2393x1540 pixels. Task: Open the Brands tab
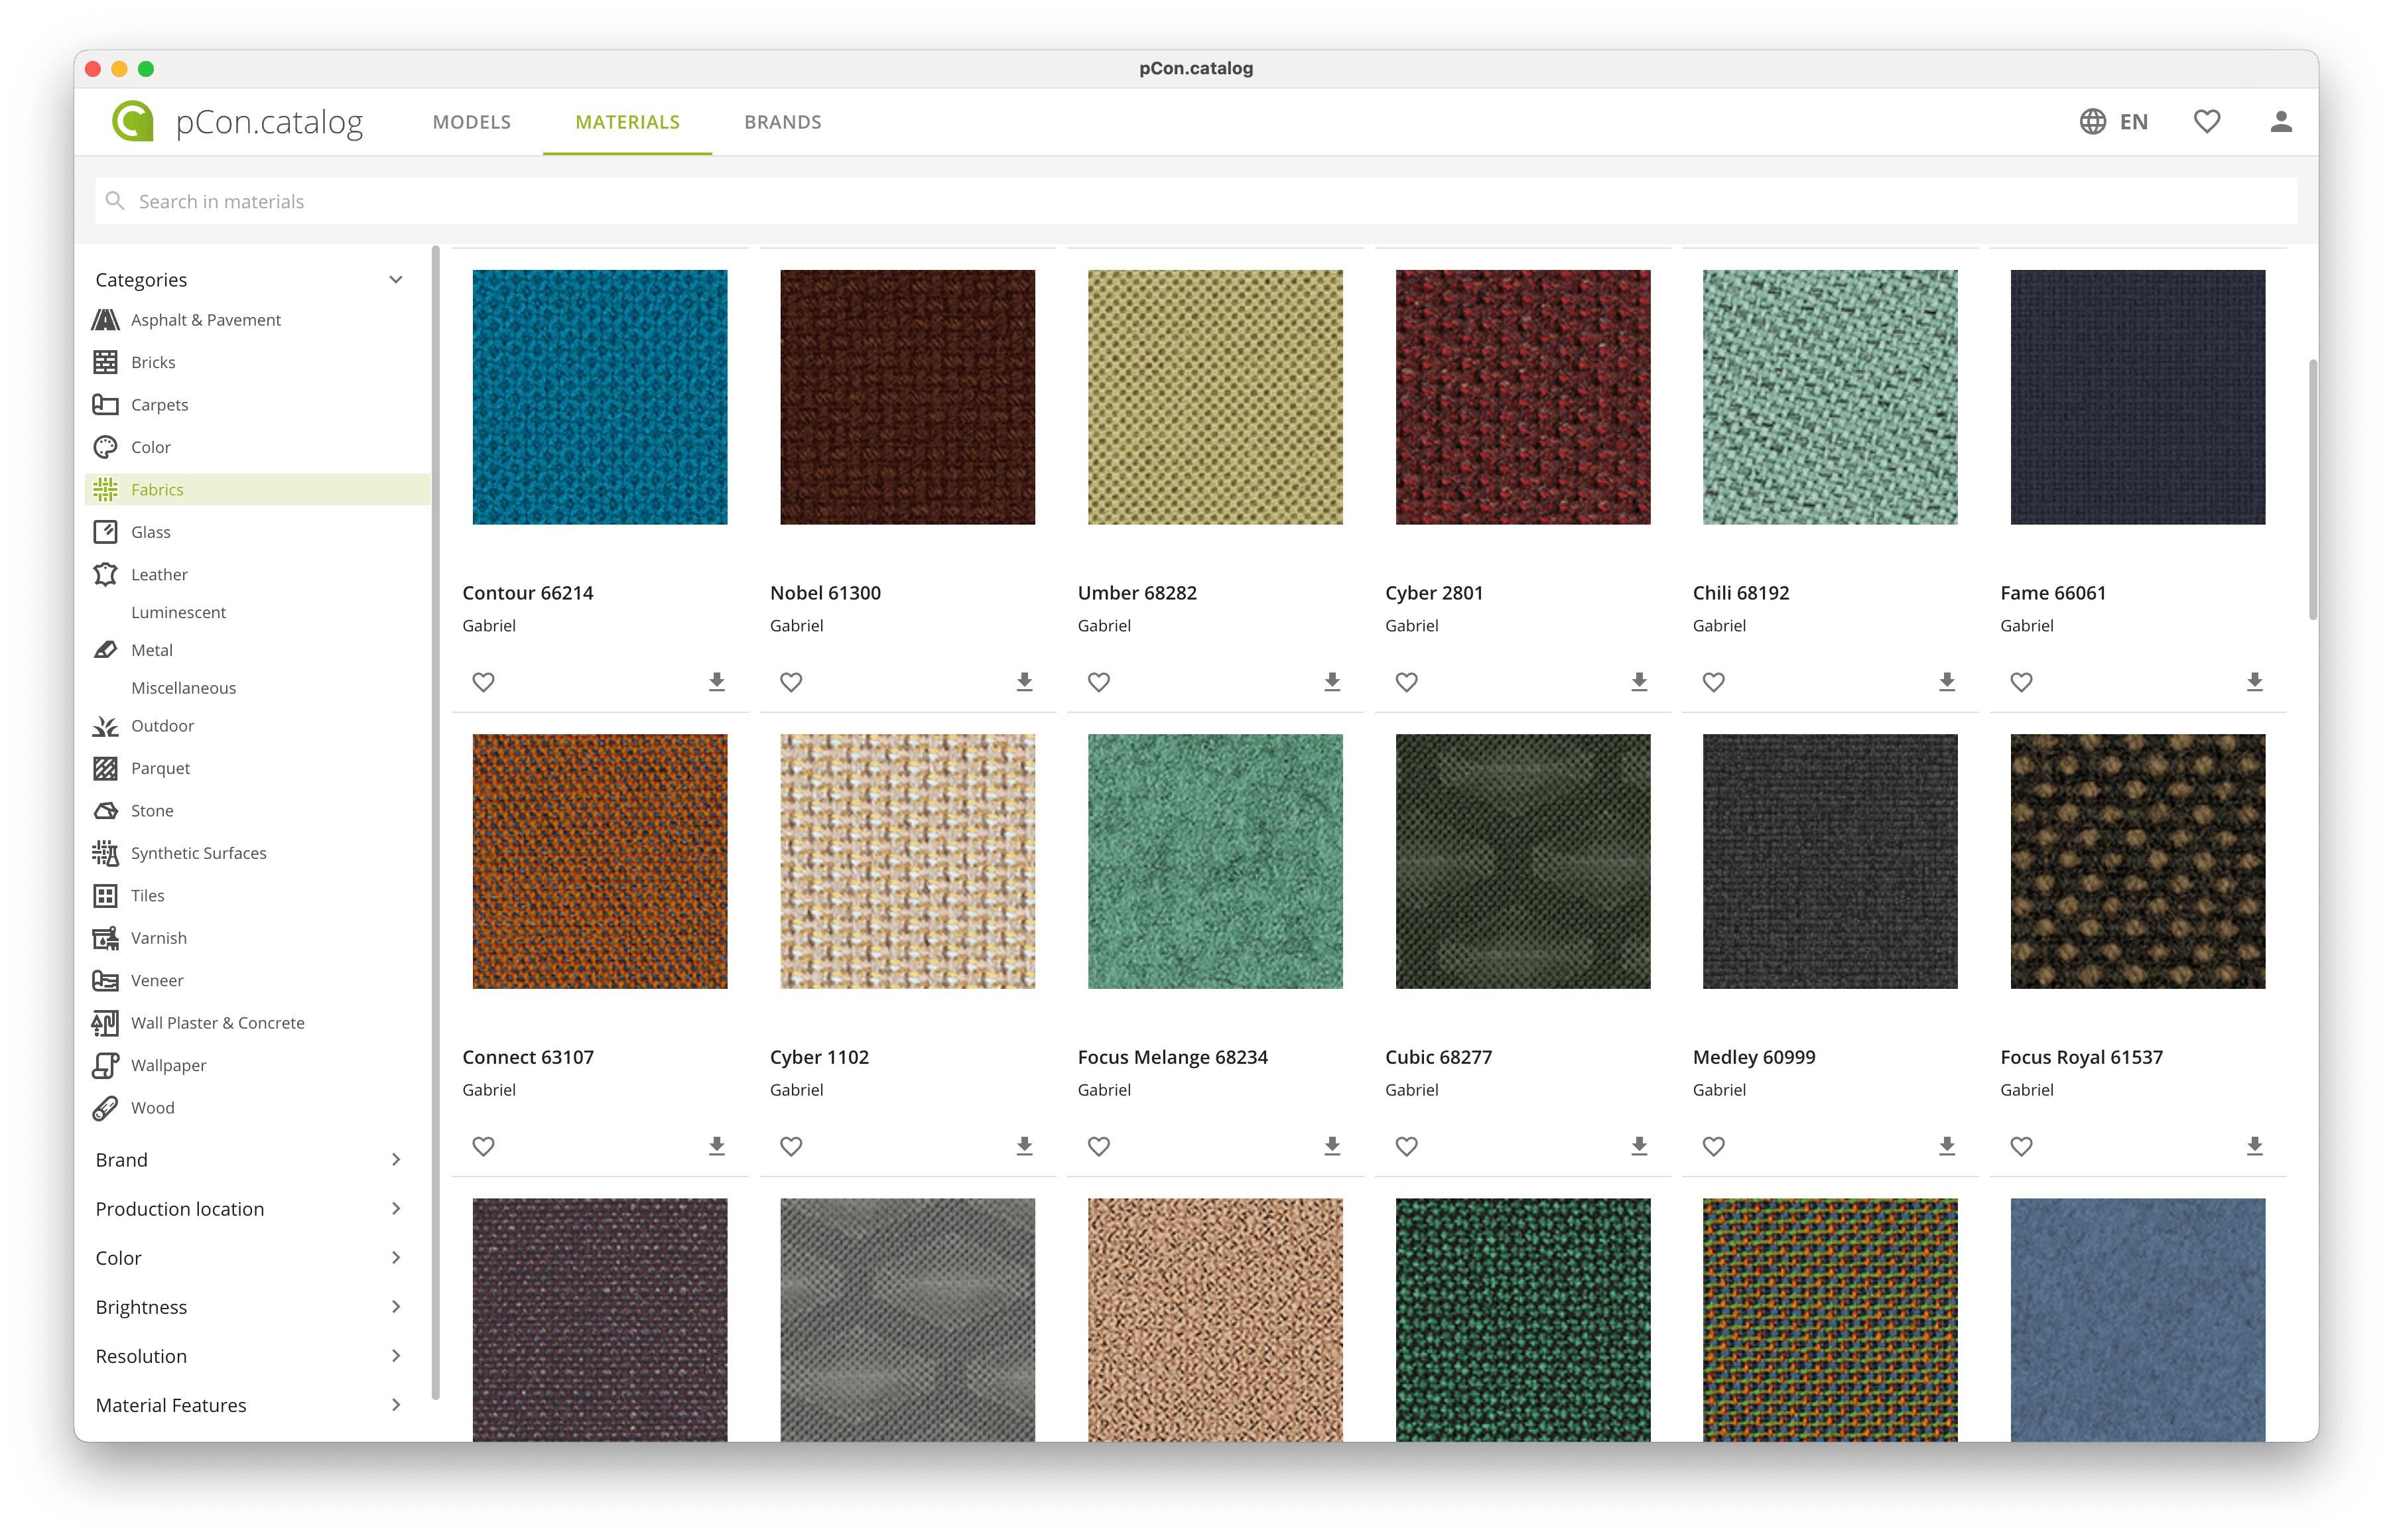click(782, 122)
